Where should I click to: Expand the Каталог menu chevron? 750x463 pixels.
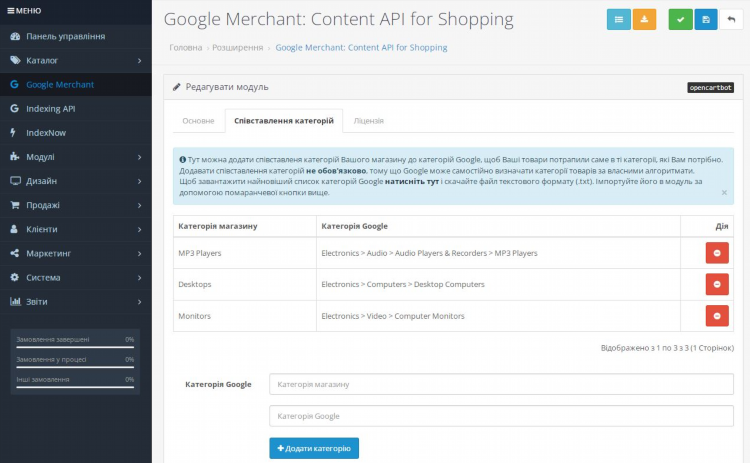coord(140,61)
